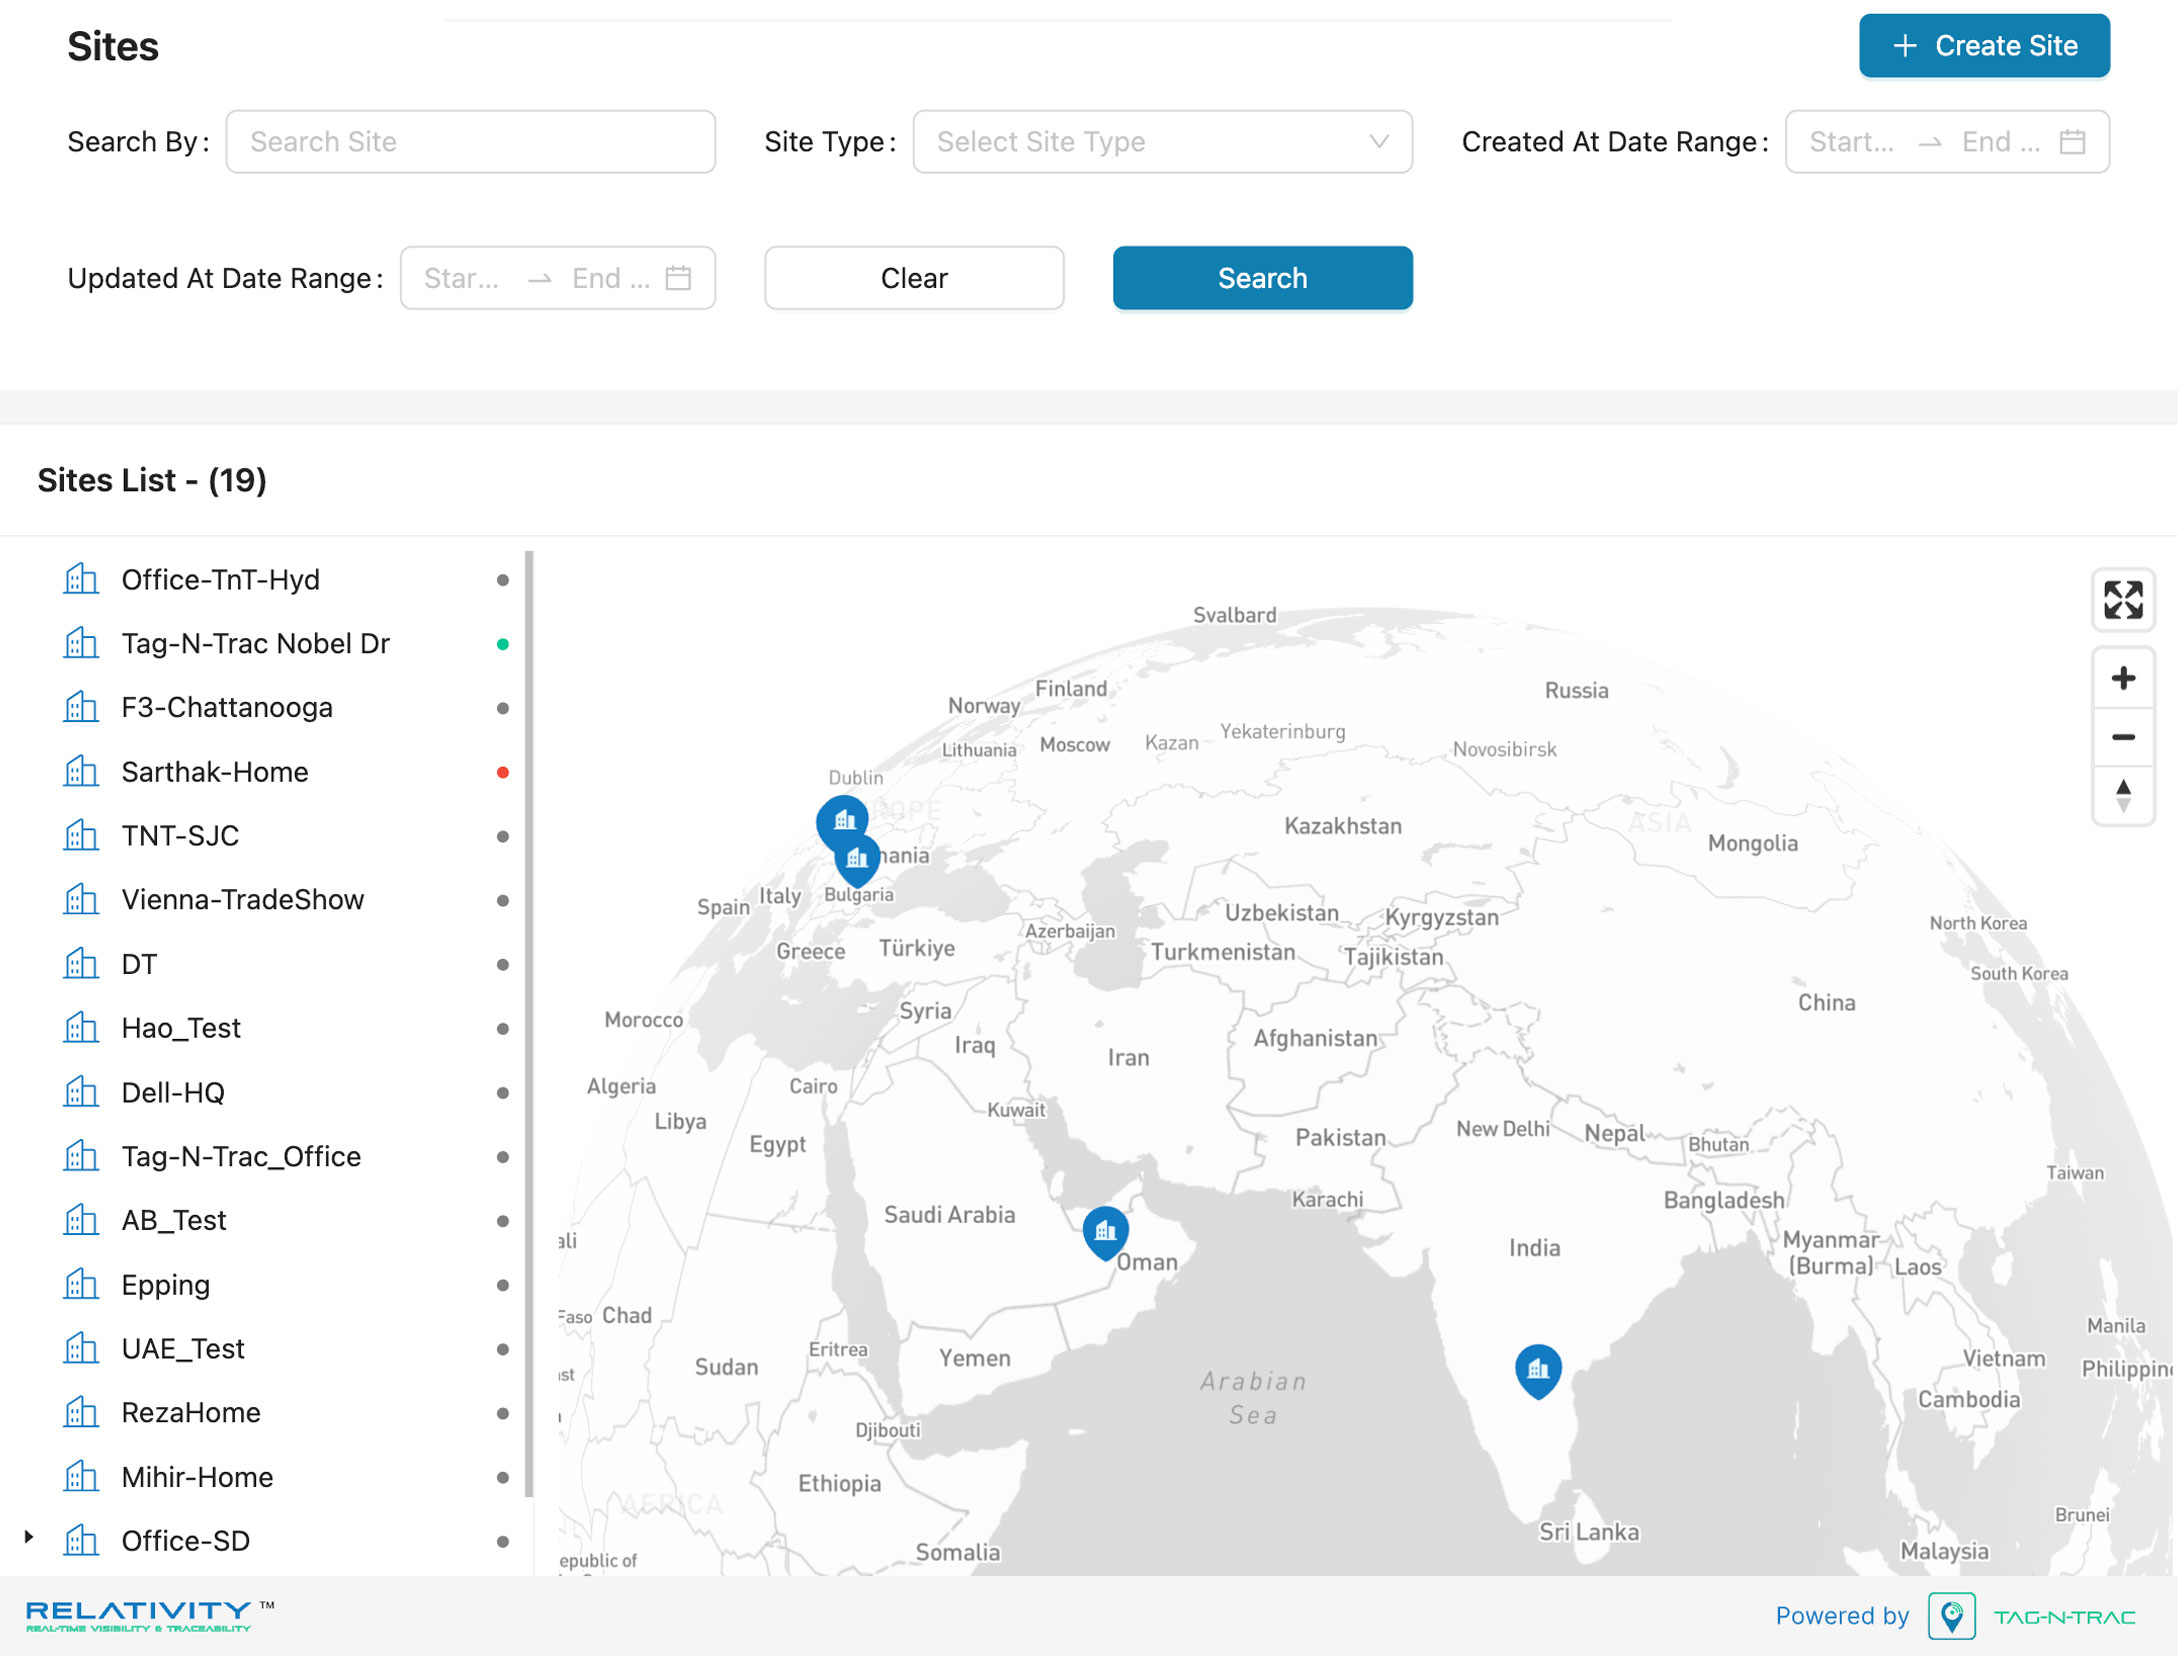2178x1656 pixels.
Task: Select Vienna-TradeShow site
Action: [243, 900]
